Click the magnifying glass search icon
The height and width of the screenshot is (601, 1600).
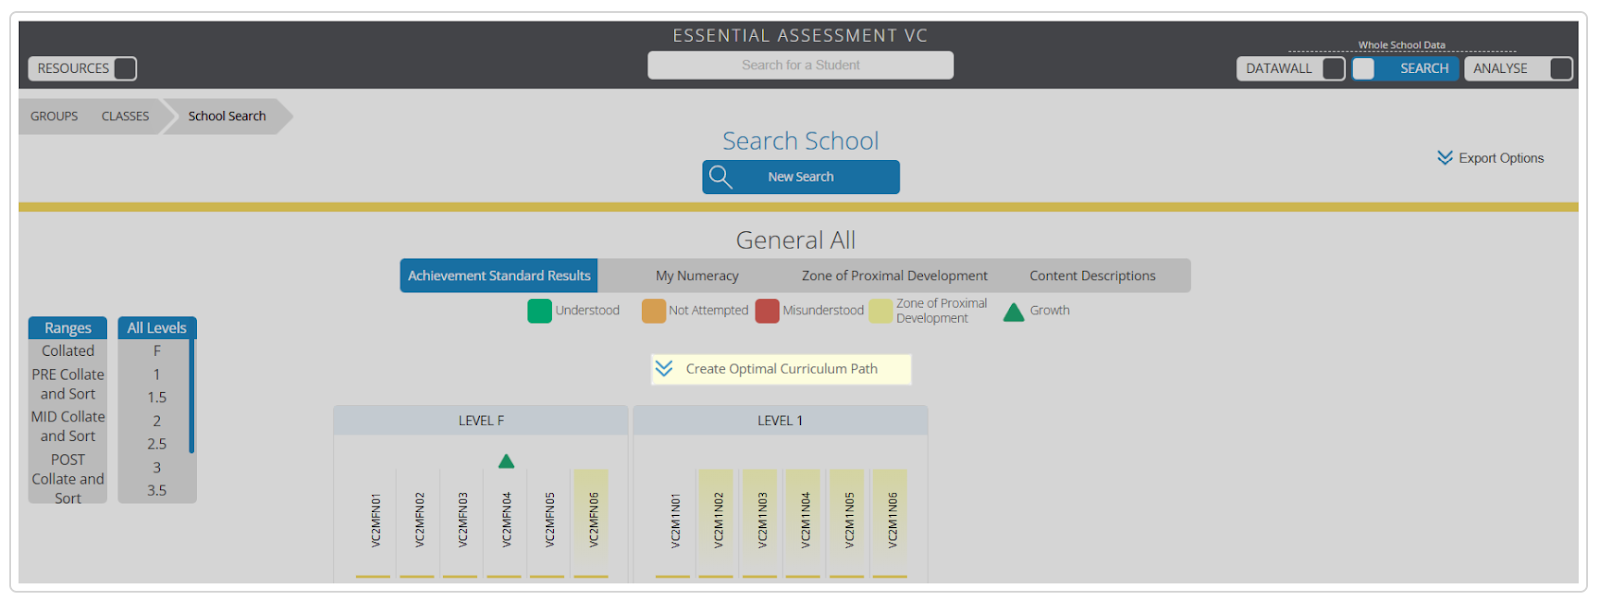pos(720,177)
